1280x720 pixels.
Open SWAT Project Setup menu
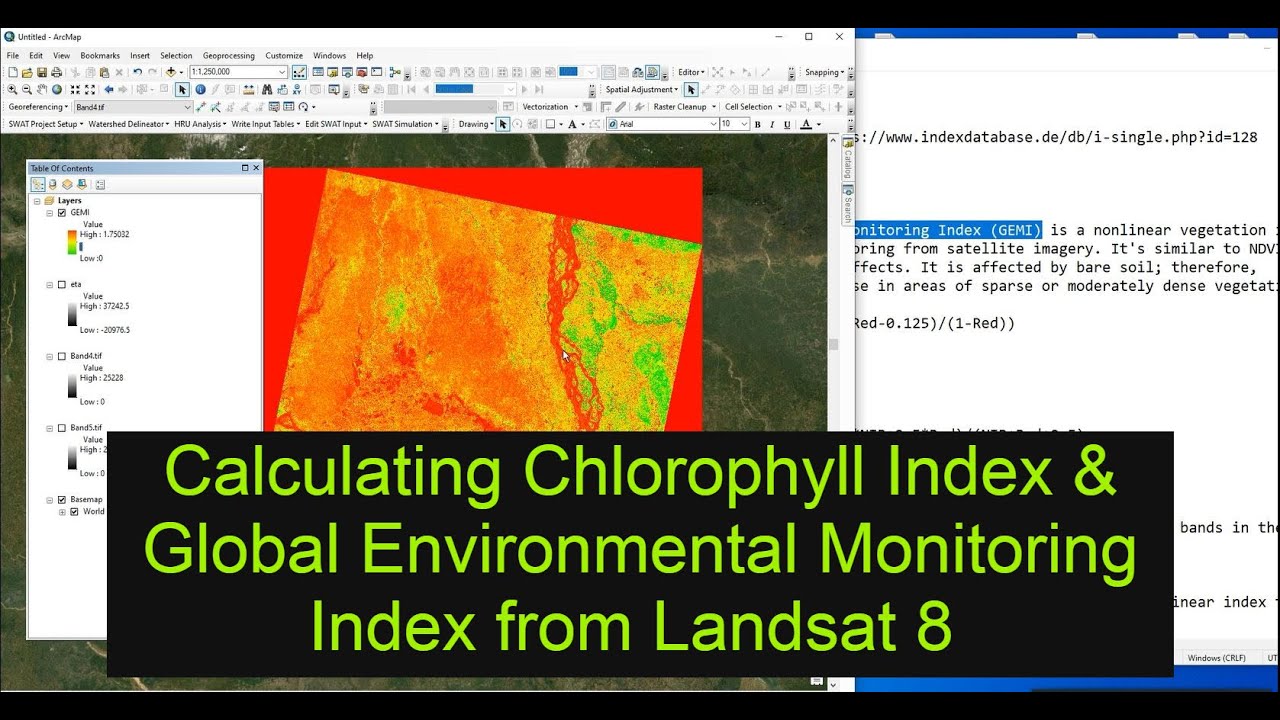pyautogui.click(x=45, y=124)
